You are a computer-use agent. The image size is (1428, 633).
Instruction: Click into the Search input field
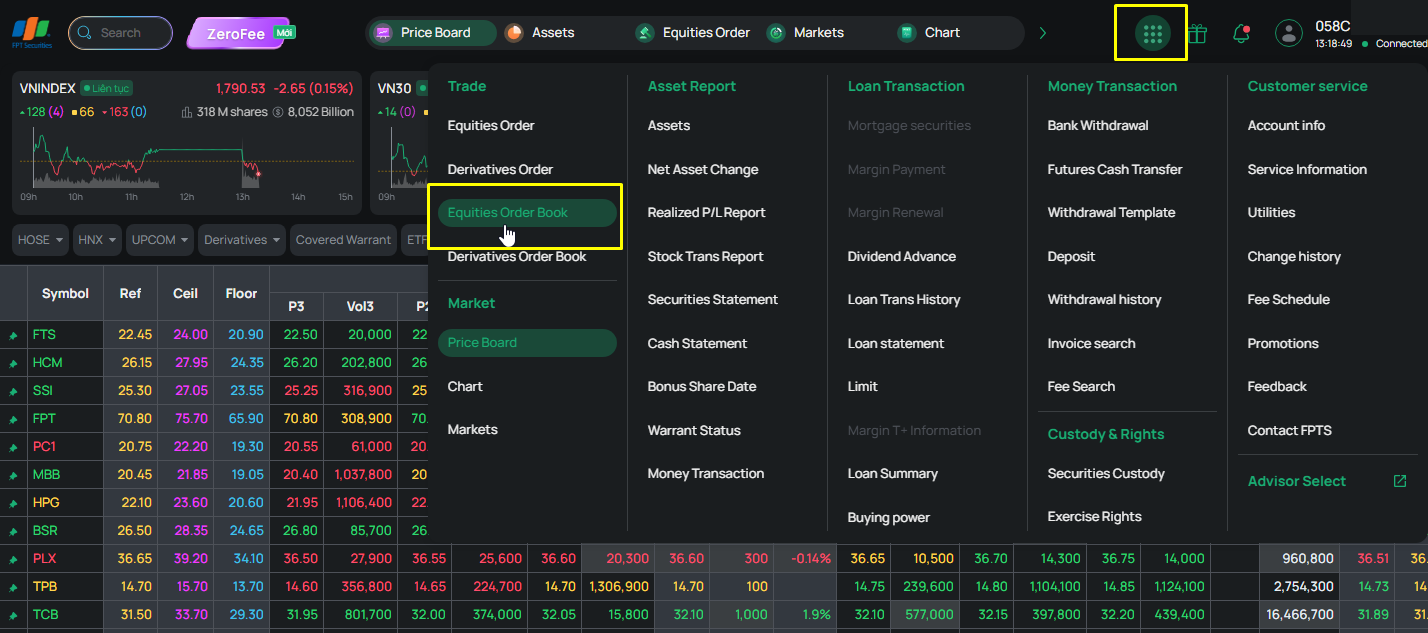click(x=123, y=33)
